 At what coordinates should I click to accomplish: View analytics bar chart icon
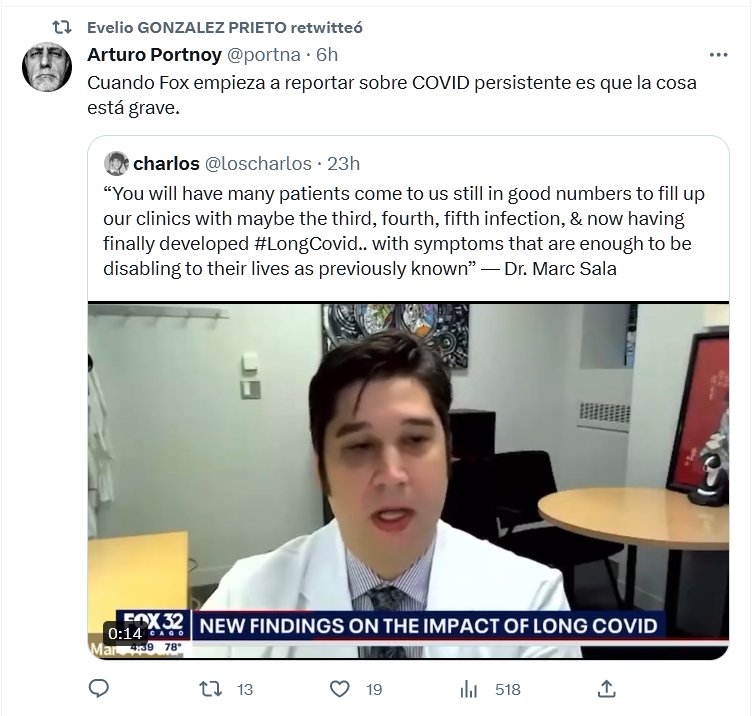point(468,689)
